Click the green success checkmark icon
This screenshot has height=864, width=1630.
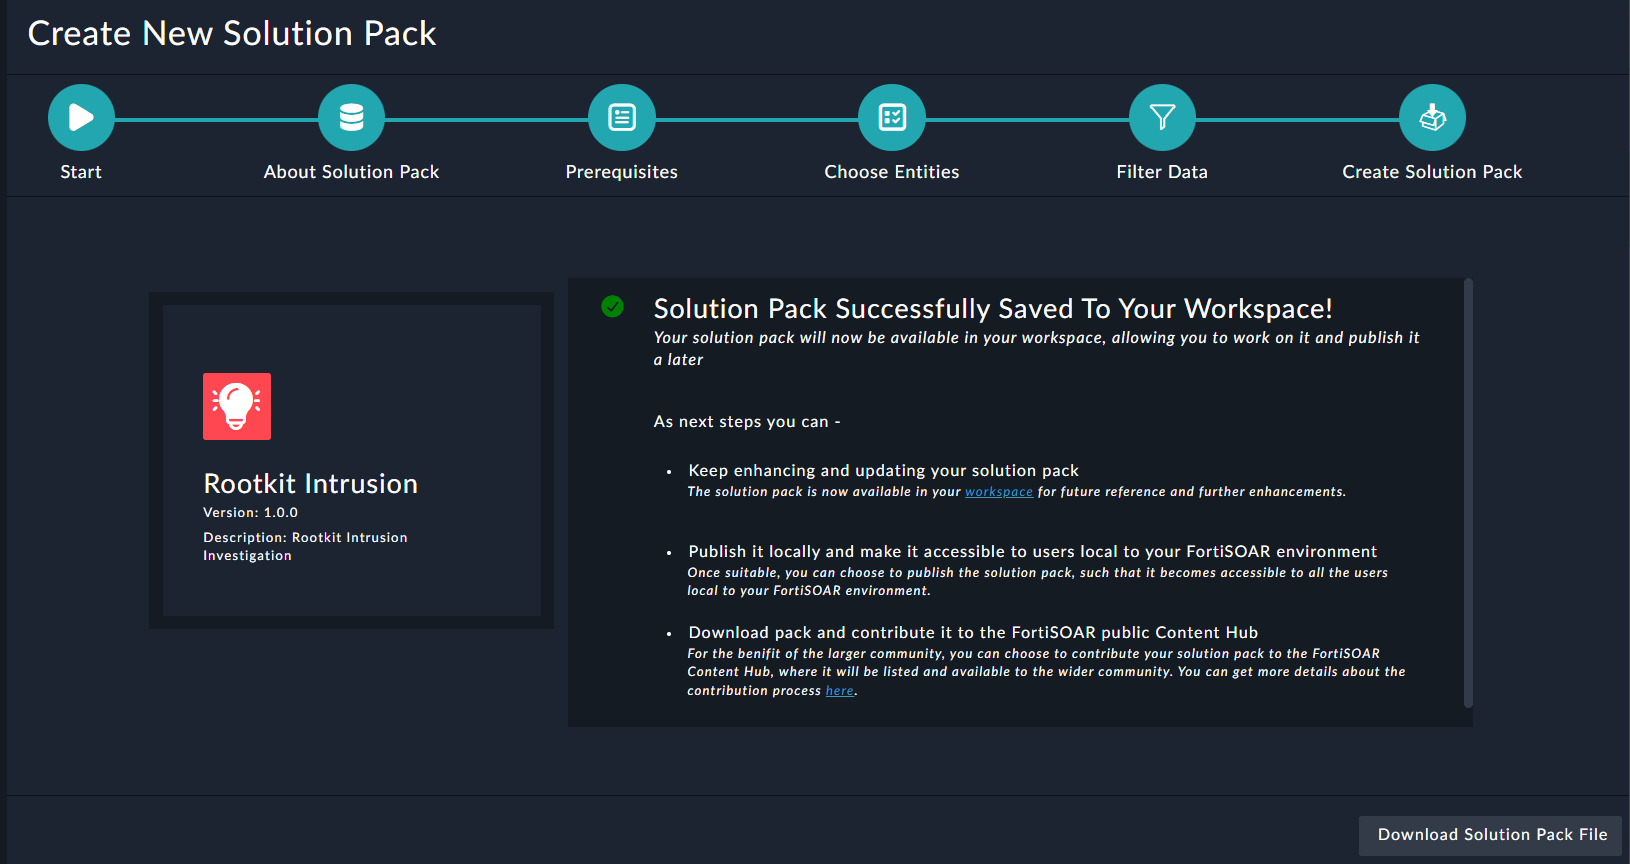(612, 308)
